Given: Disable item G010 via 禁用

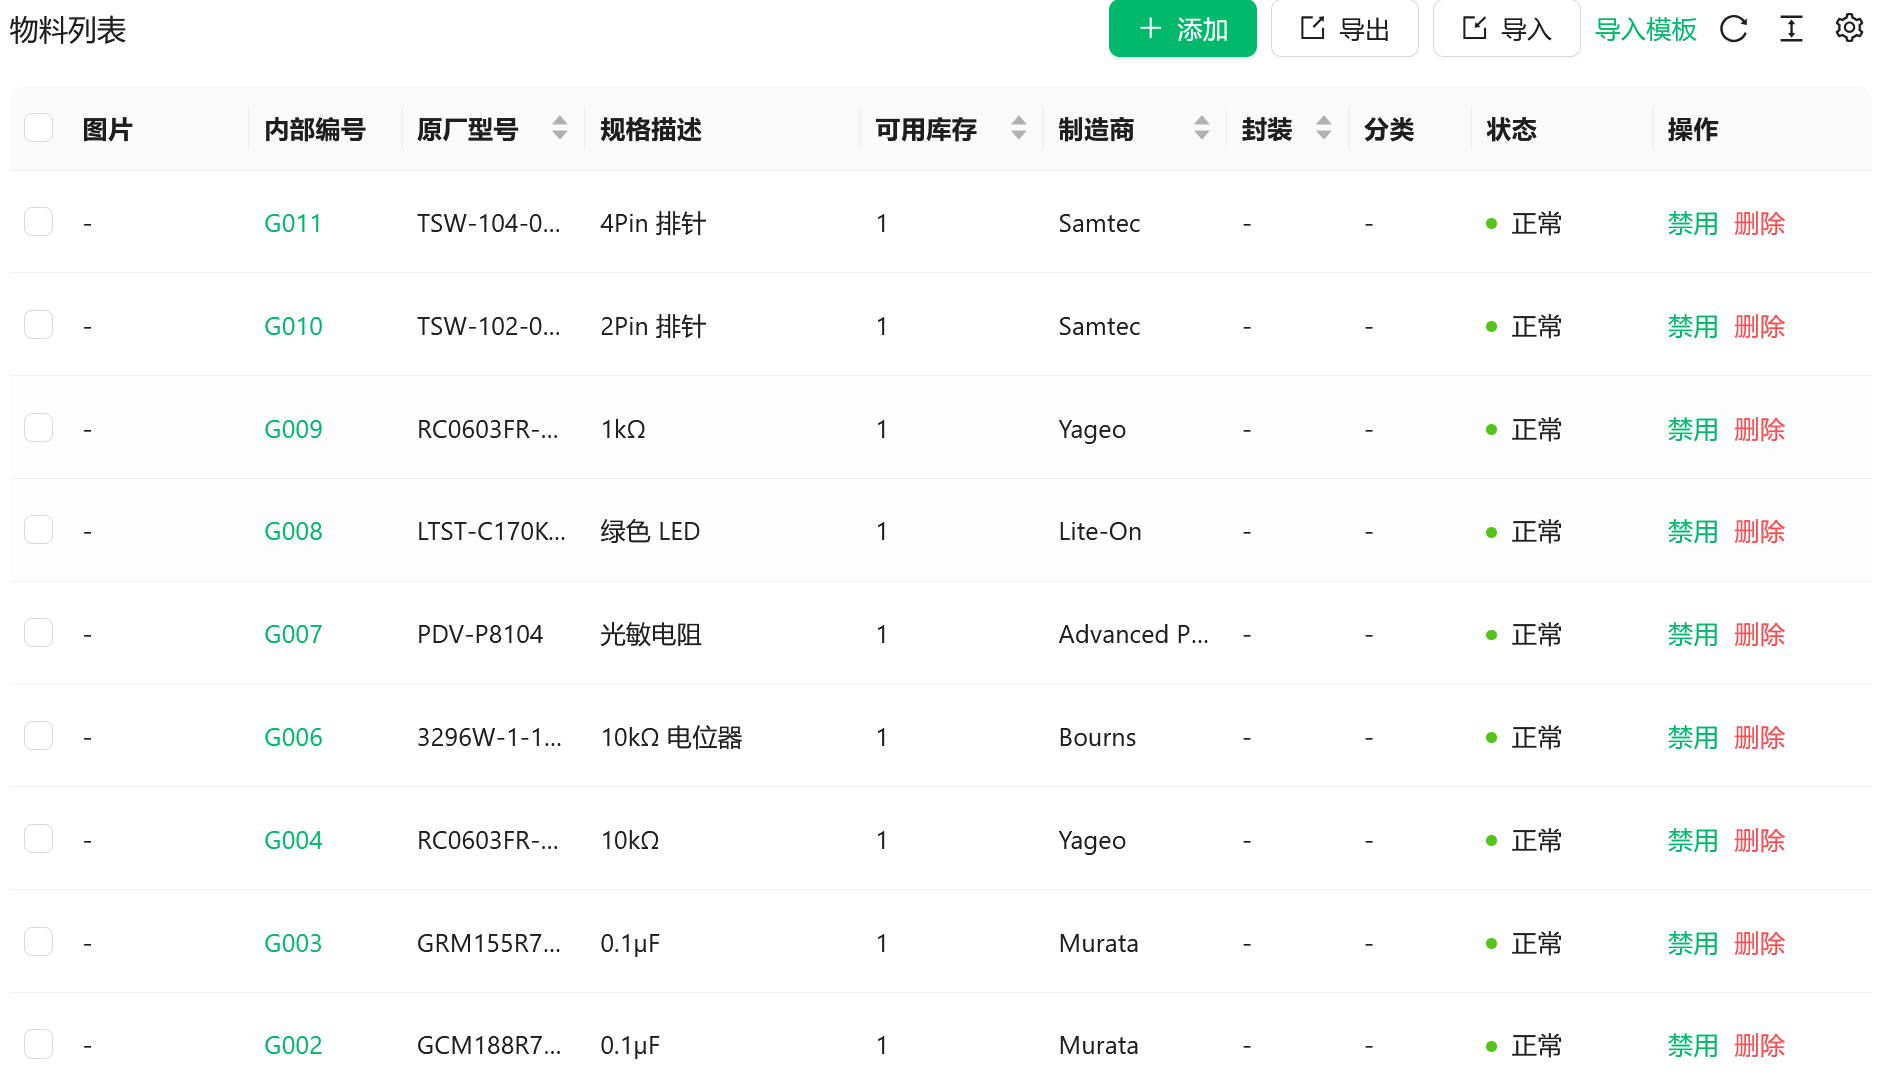Looking at the screenshot, I should pyautogui.click(x=1692, y=326).
